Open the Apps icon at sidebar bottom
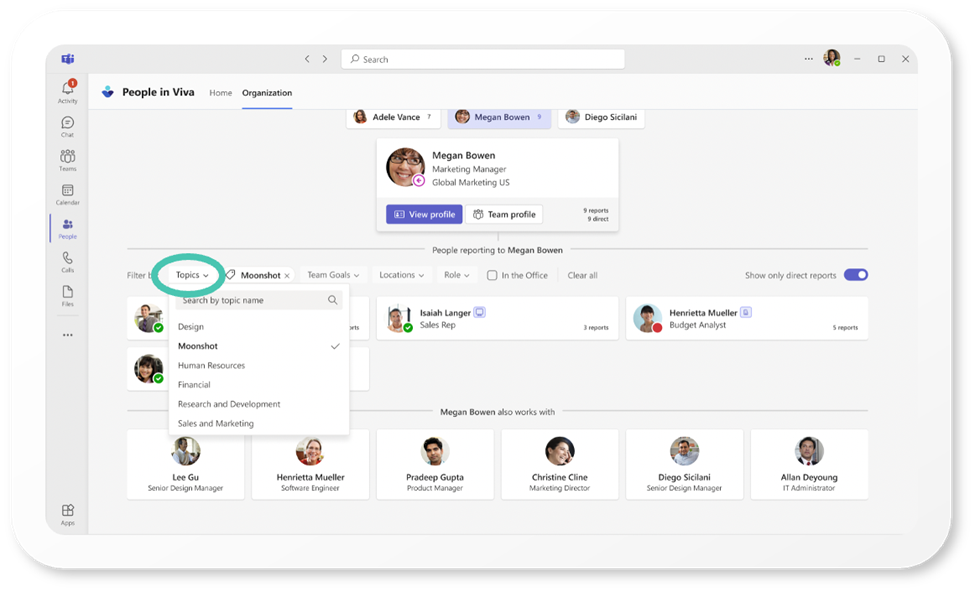Viewport: 975px width, 592px height. click(67, 511)
